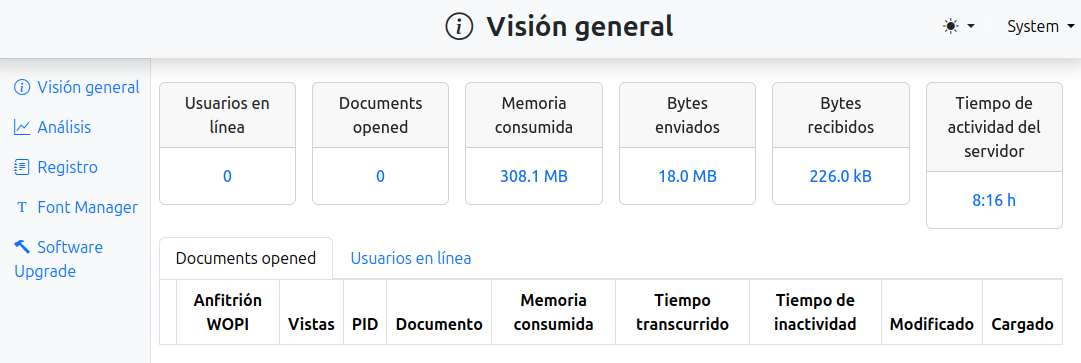This screenshot has height=363, width=1081.
Task: Click the hammer icon for Software Upgrade
Action: [23, 247]
